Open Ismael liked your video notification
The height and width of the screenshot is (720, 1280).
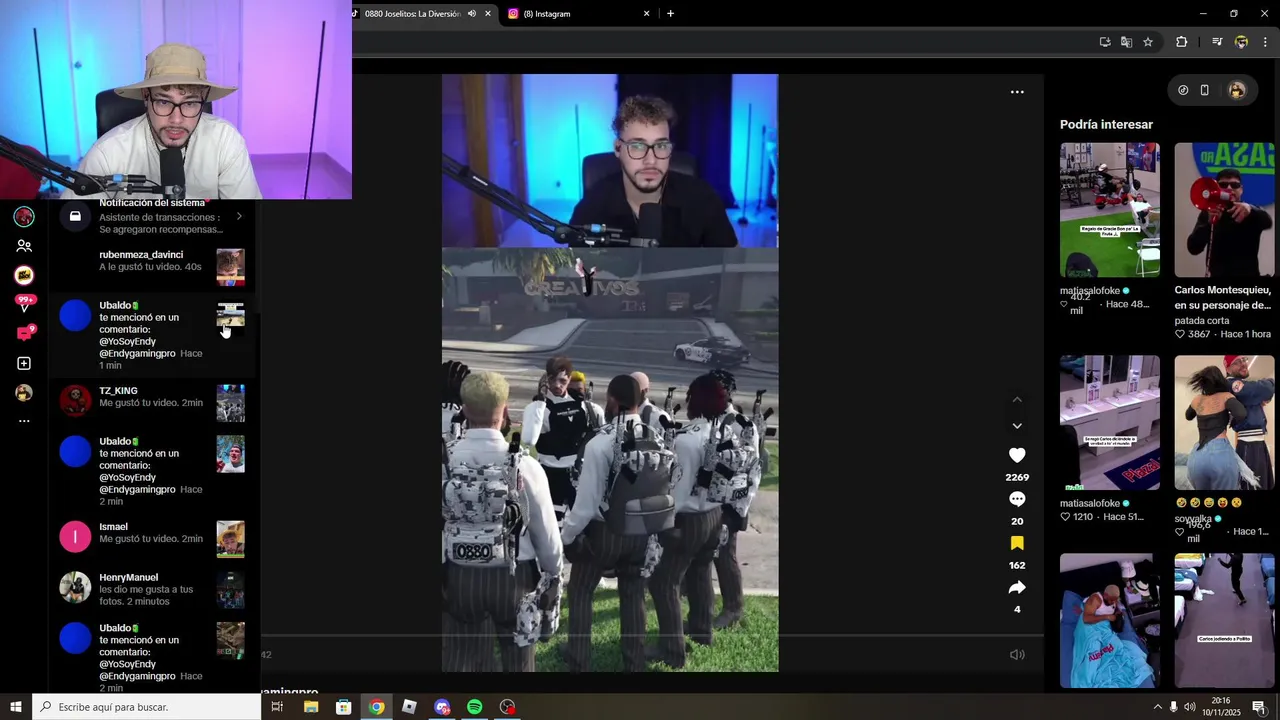153,538
